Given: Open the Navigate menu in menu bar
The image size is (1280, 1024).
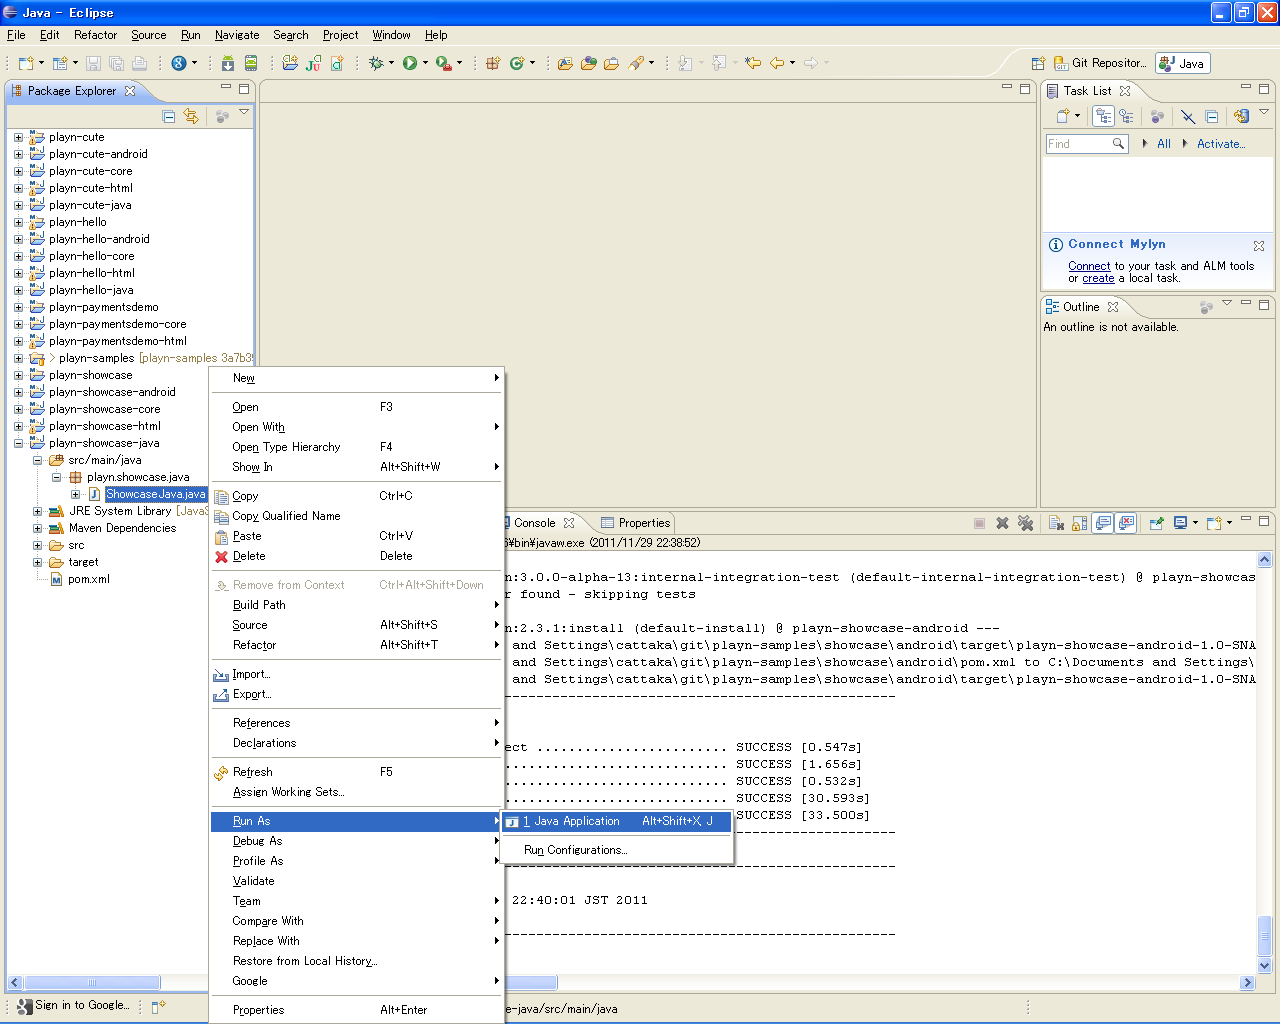Looking at the screenshot, I should (237, 35).
